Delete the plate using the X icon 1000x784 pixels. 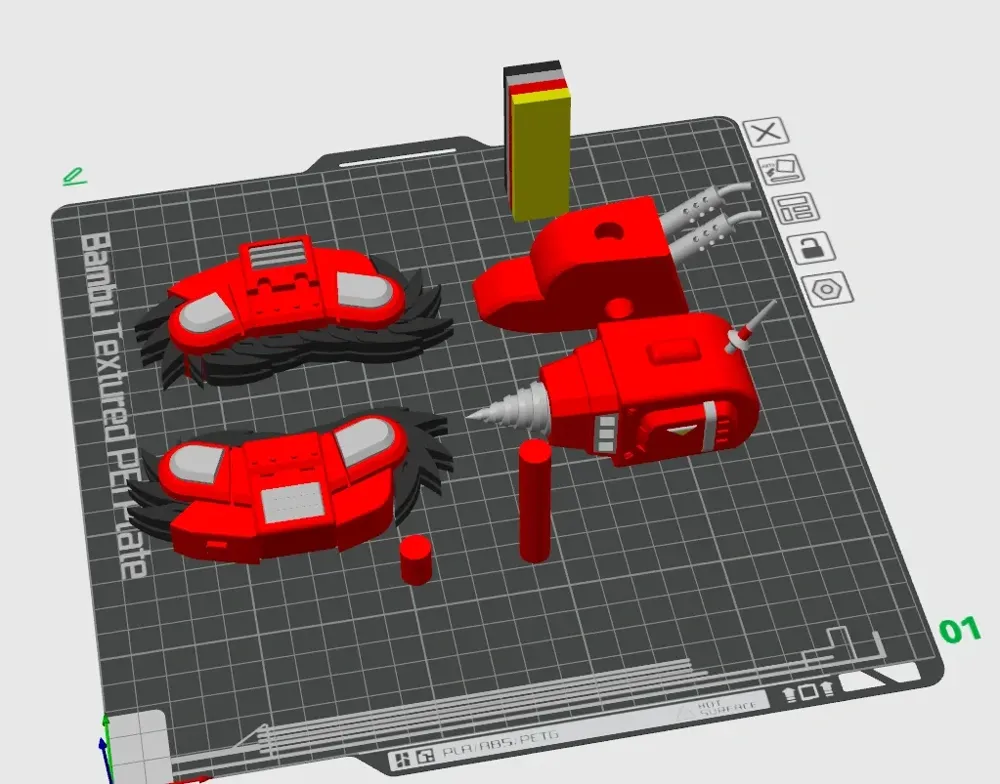pyautogui.click(x=765, y=134)
